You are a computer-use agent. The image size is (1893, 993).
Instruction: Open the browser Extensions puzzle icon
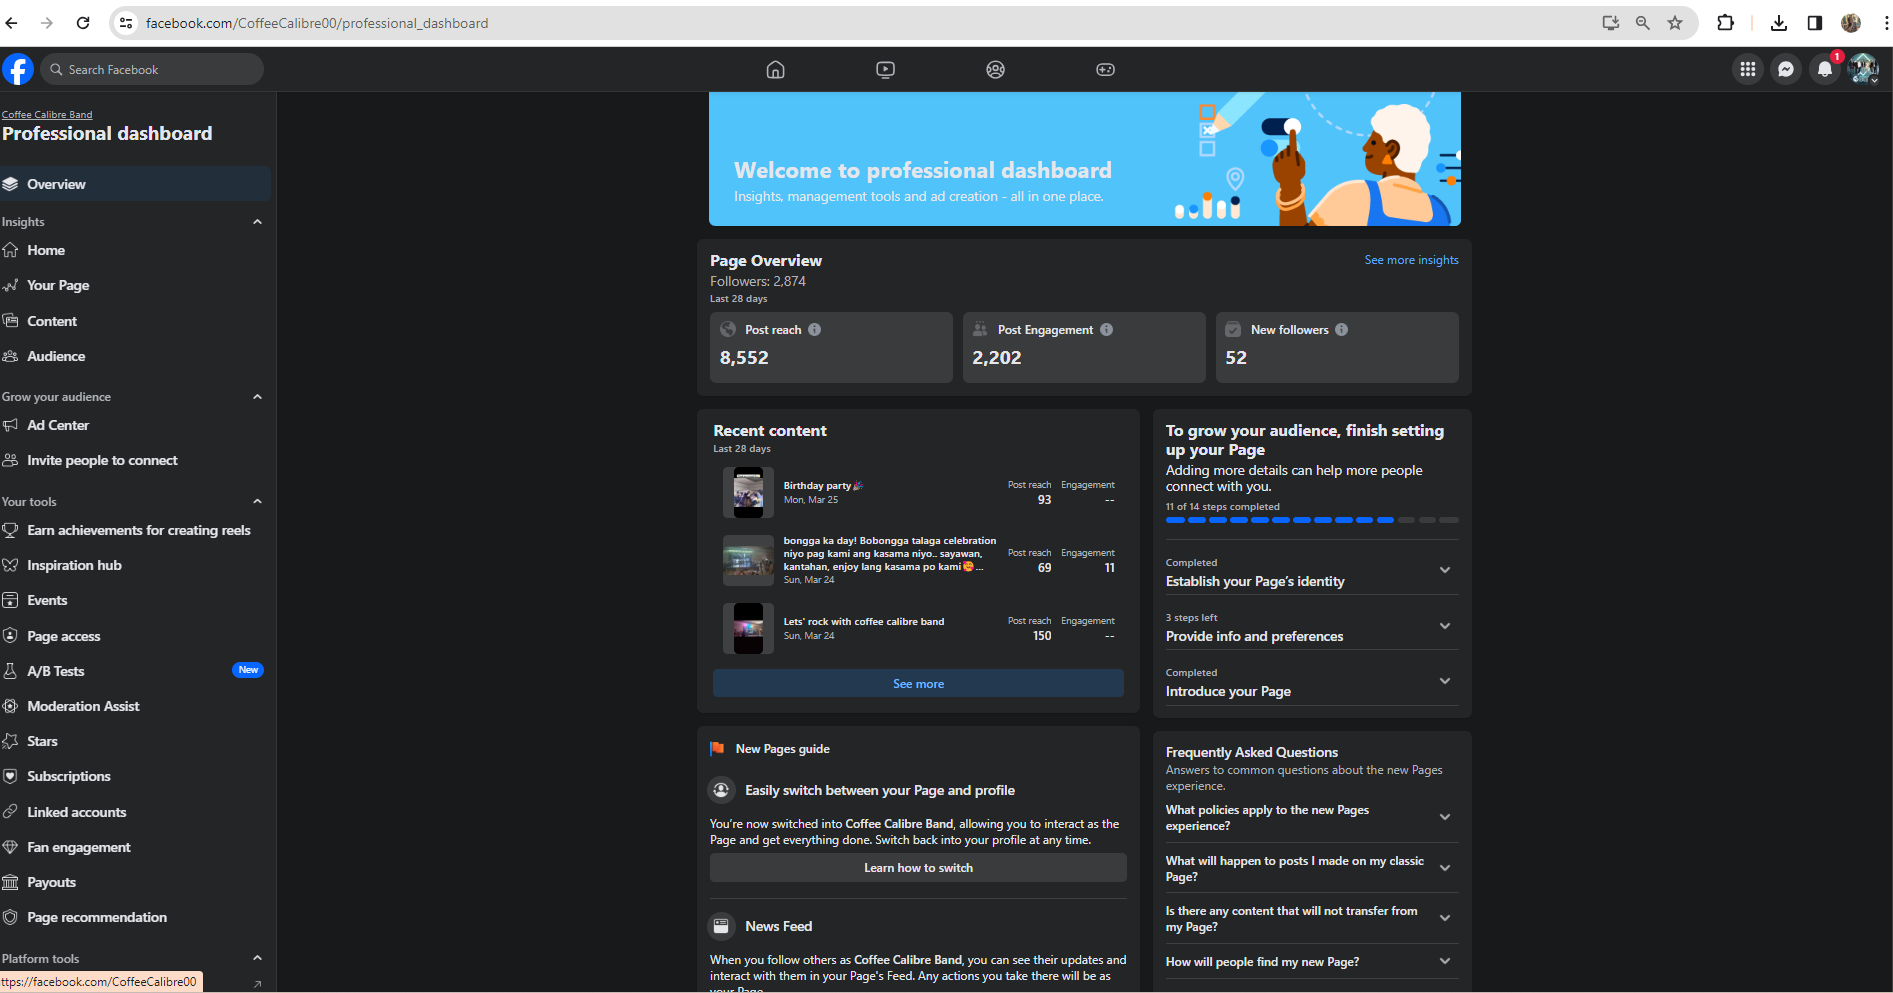[x=1725, y=23]
